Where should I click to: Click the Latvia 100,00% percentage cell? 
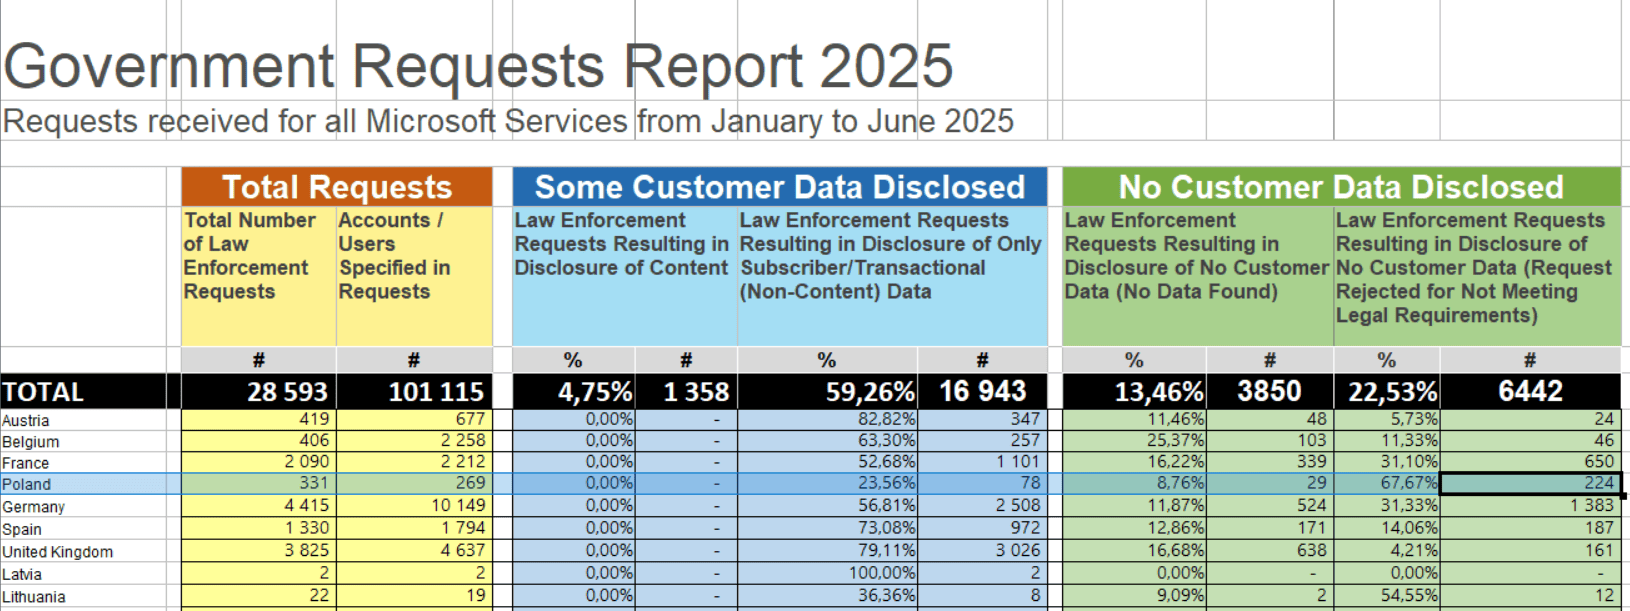pos(827,573)
